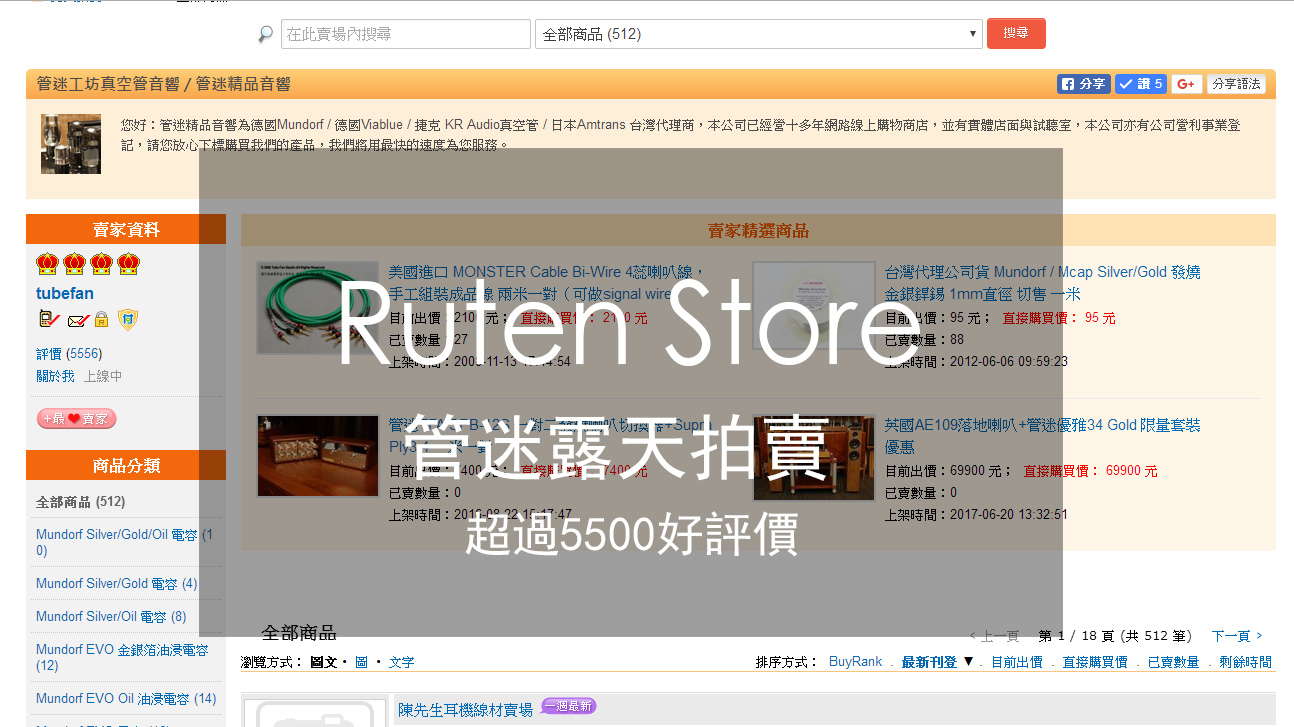Go to next page with 下一頁

(1237, 636)
